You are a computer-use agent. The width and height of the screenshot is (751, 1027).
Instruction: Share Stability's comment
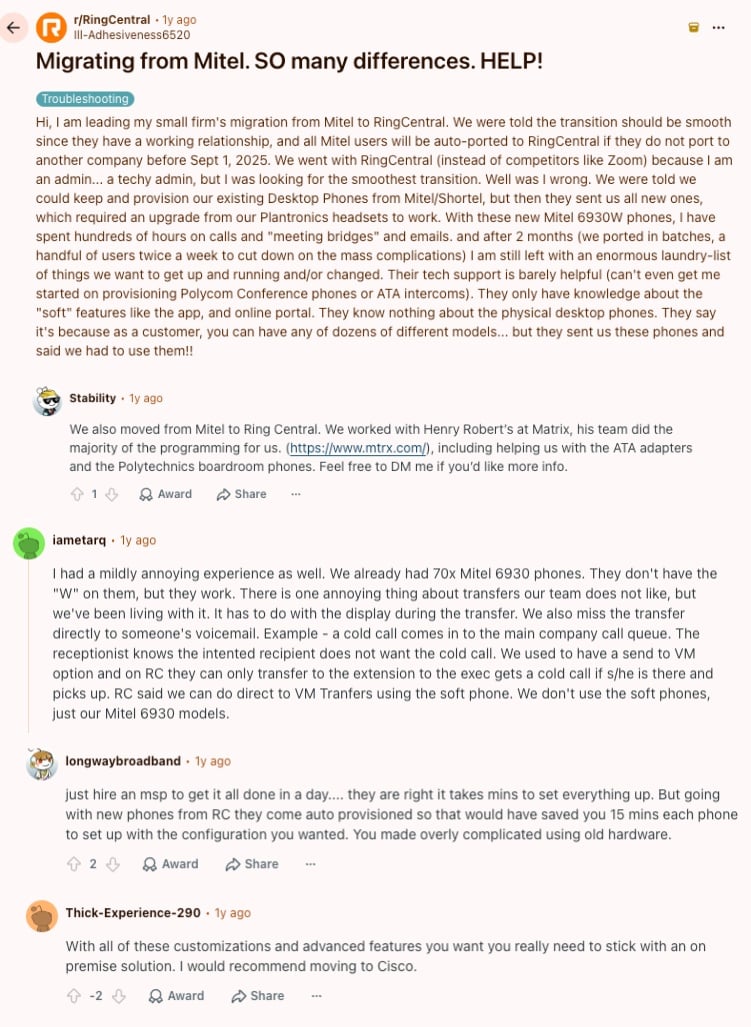pyautogui.click(x=242, y=494)
